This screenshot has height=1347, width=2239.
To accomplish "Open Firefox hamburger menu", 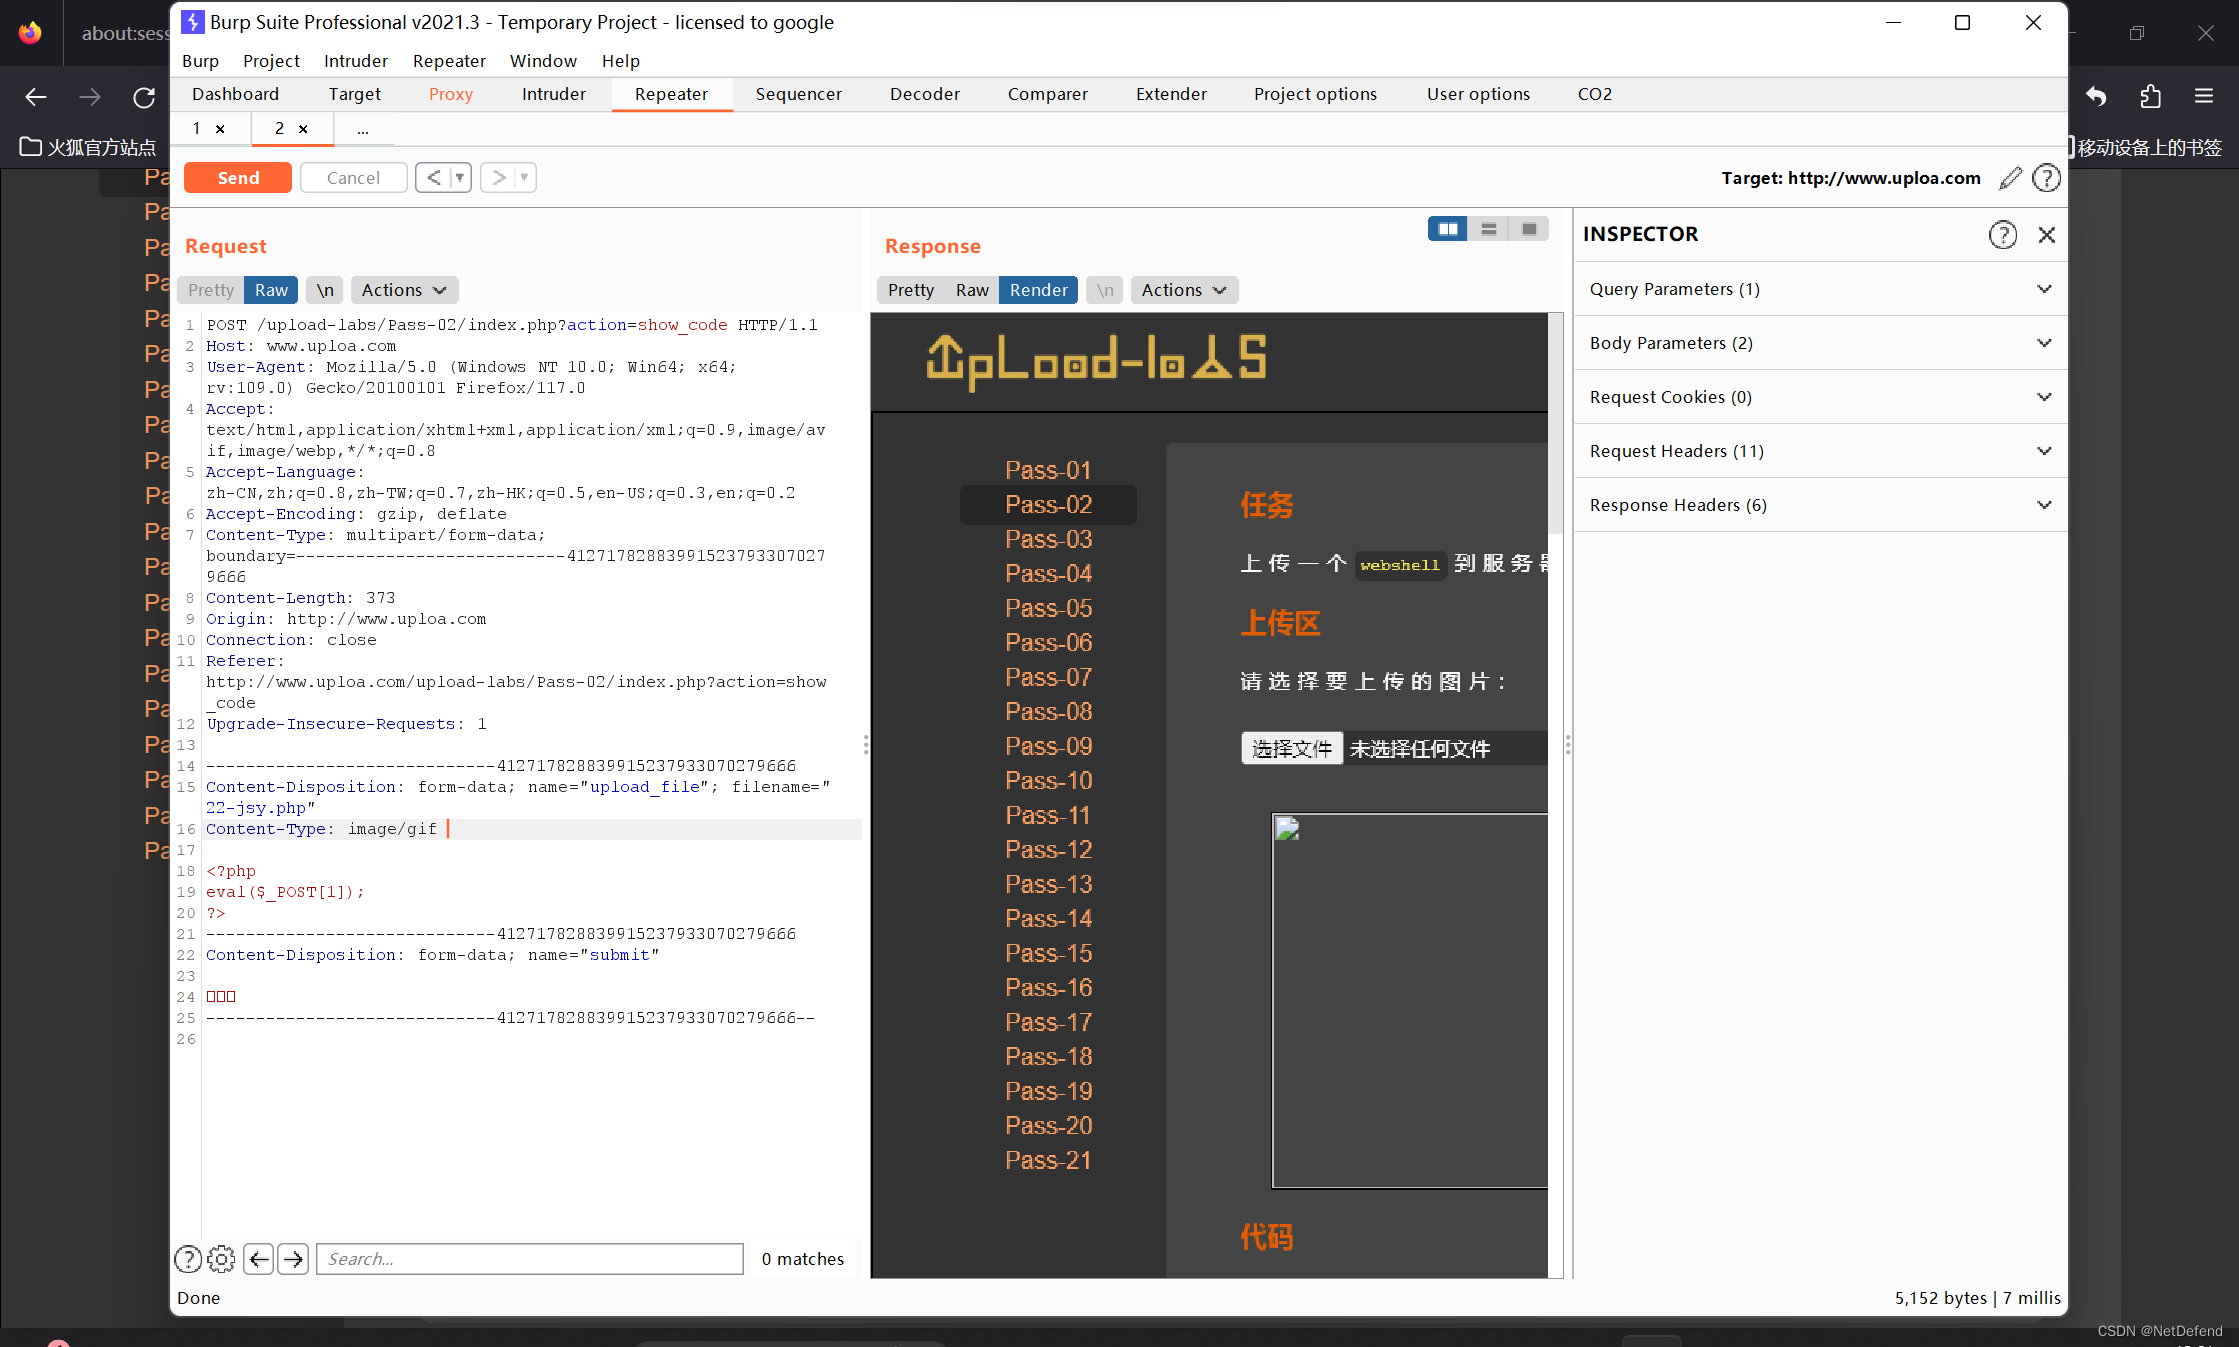I will 2204,96.
